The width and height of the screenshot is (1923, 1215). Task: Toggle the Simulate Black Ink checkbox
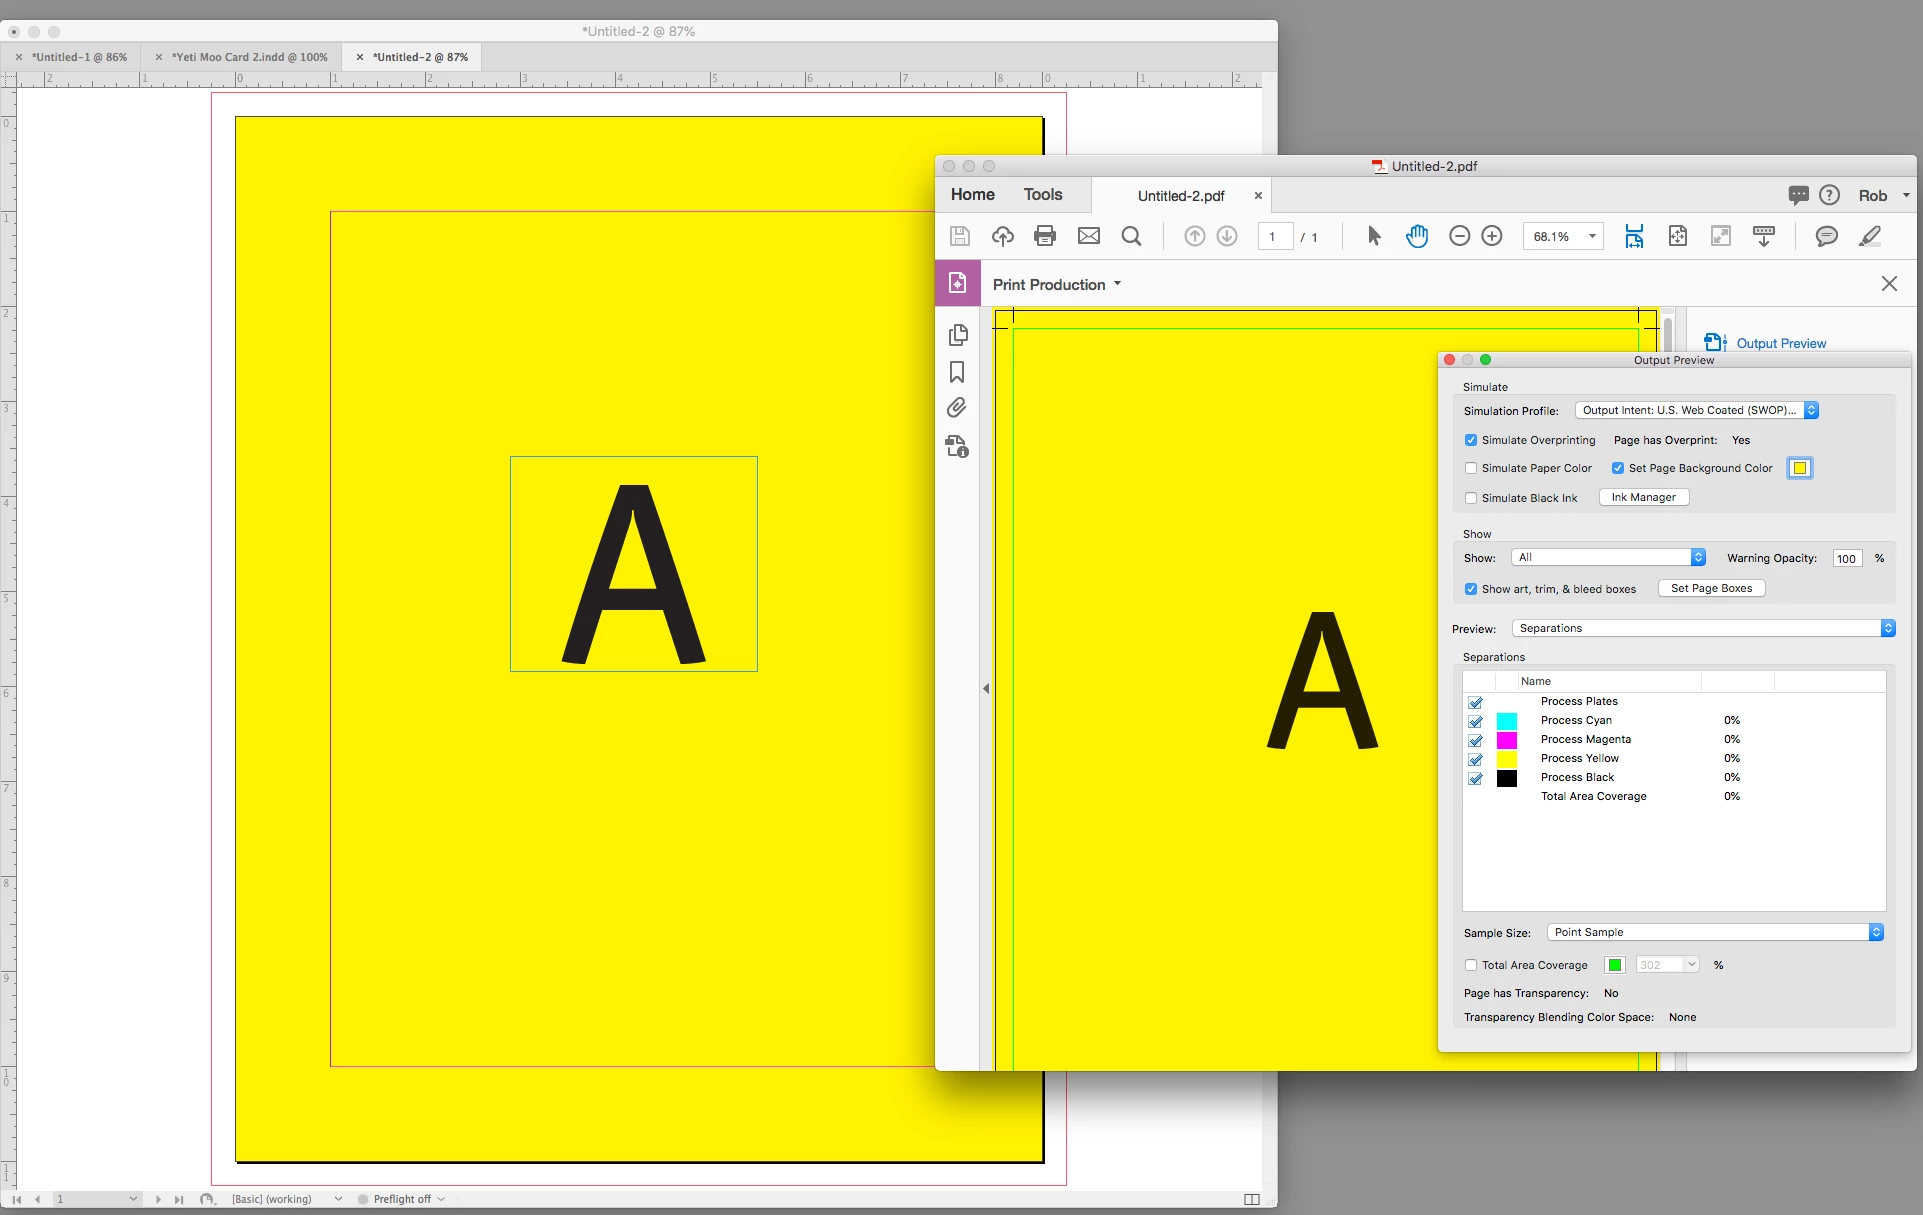point(1471,498)
